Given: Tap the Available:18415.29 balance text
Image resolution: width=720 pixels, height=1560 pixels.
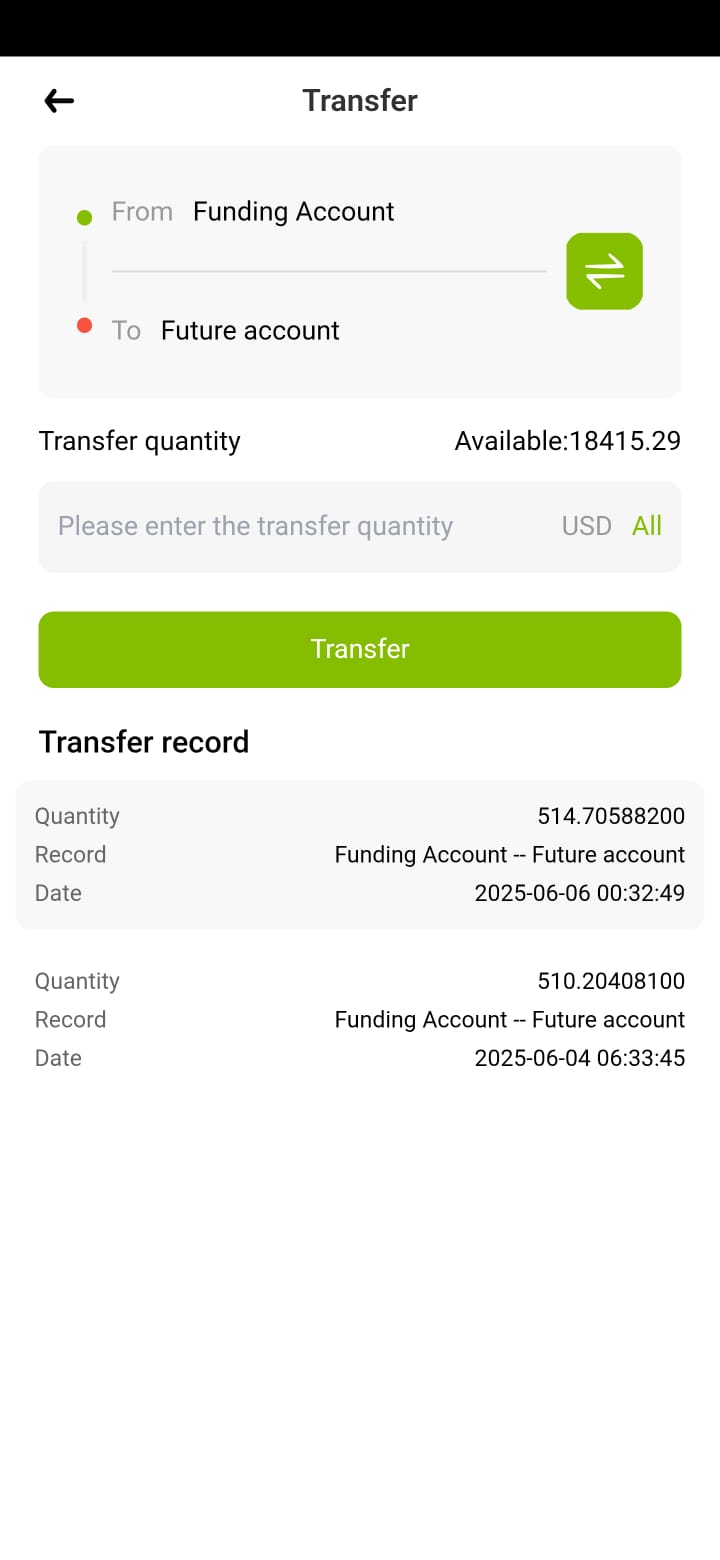Looking at the screenshot, I should pos(567,441).
